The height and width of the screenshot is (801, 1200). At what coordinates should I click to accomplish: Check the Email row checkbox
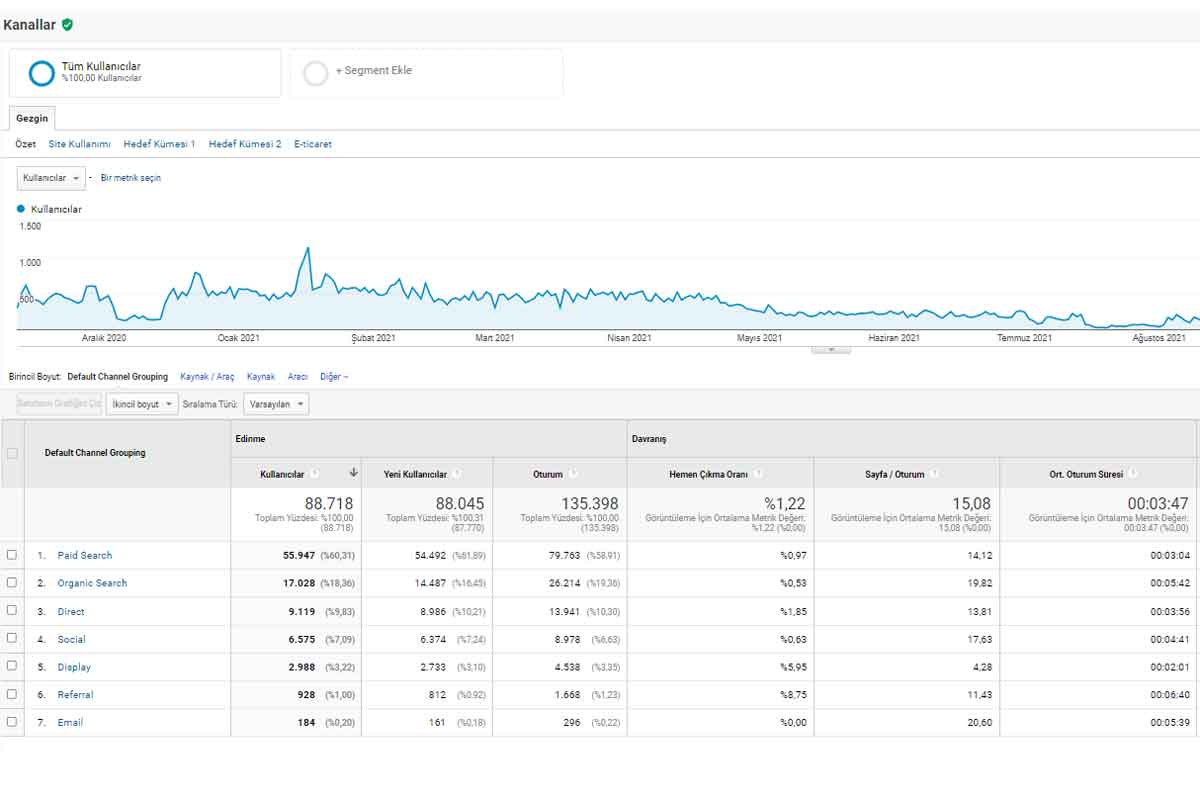point(12,721)
